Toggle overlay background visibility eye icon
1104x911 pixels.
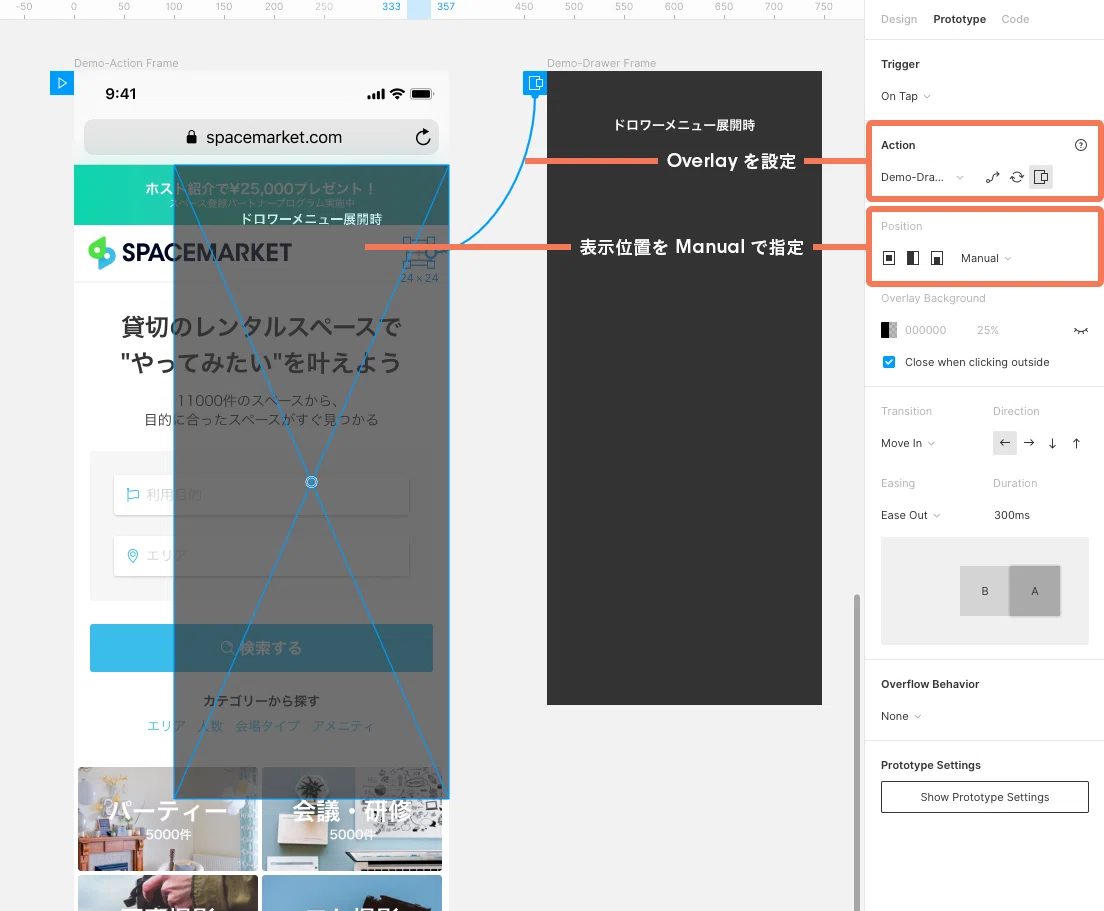pyautogui.click(x=1080, y=330)
